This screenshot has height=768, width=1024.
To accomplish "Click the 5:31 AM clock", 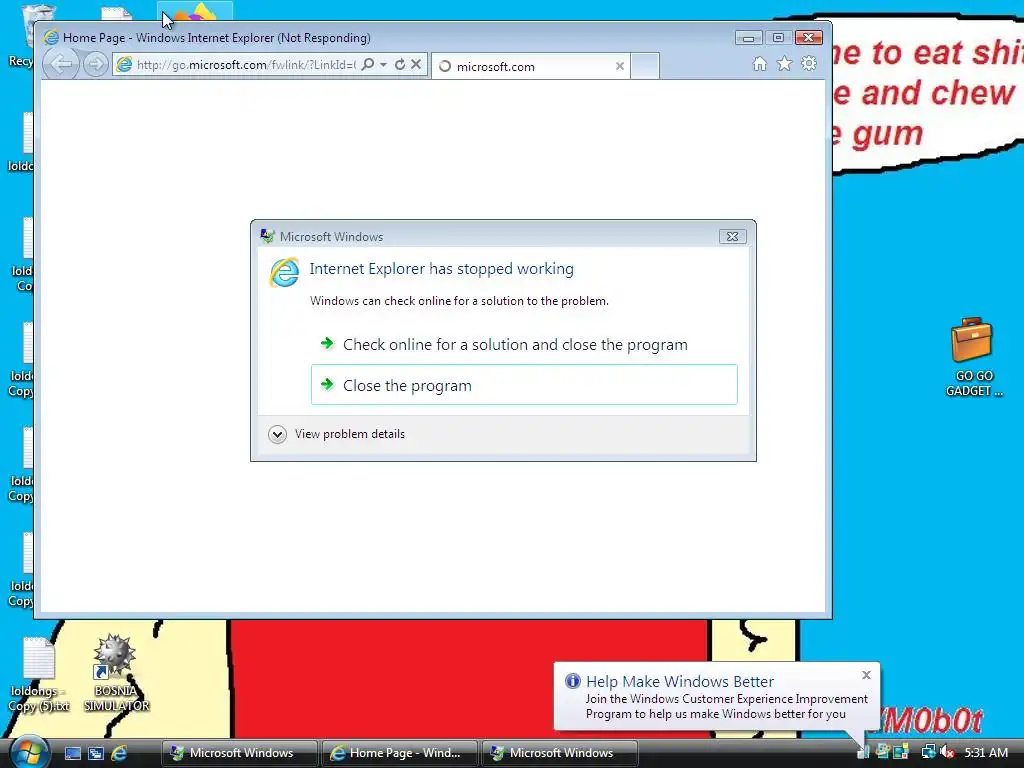I will (986, 752).
